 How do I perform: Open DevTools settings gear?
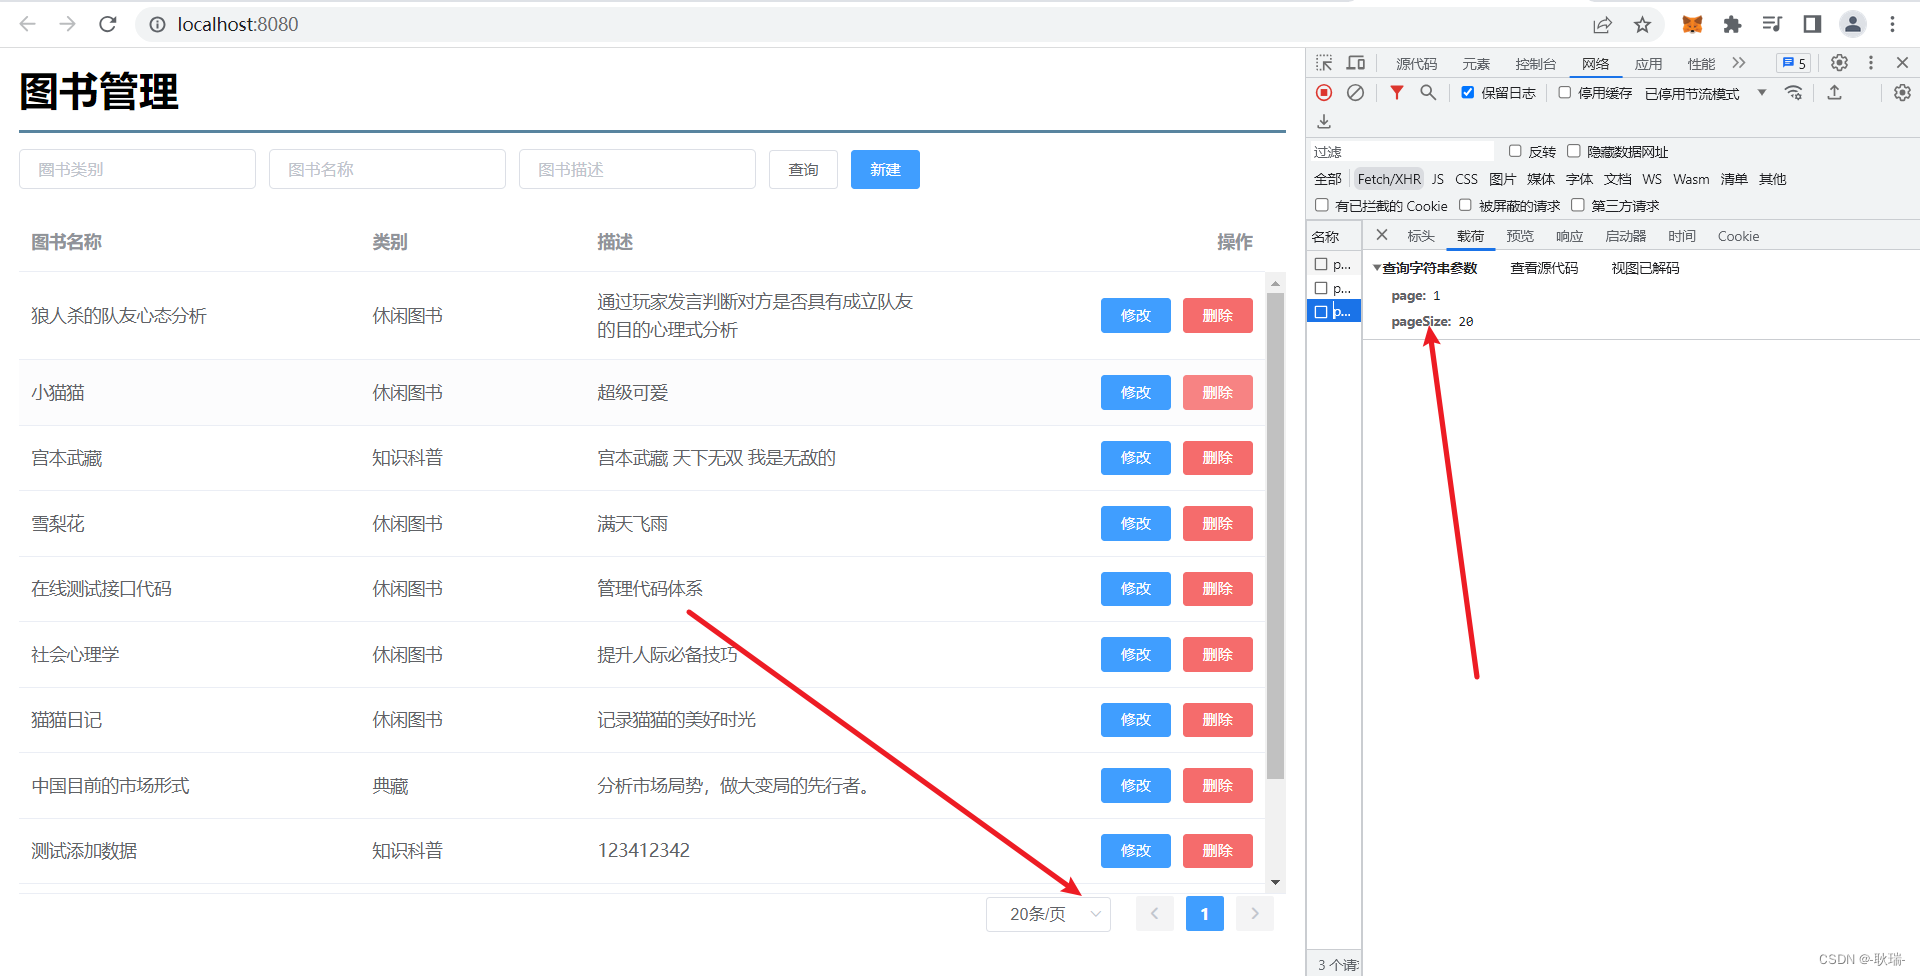tap(1839, 63)
